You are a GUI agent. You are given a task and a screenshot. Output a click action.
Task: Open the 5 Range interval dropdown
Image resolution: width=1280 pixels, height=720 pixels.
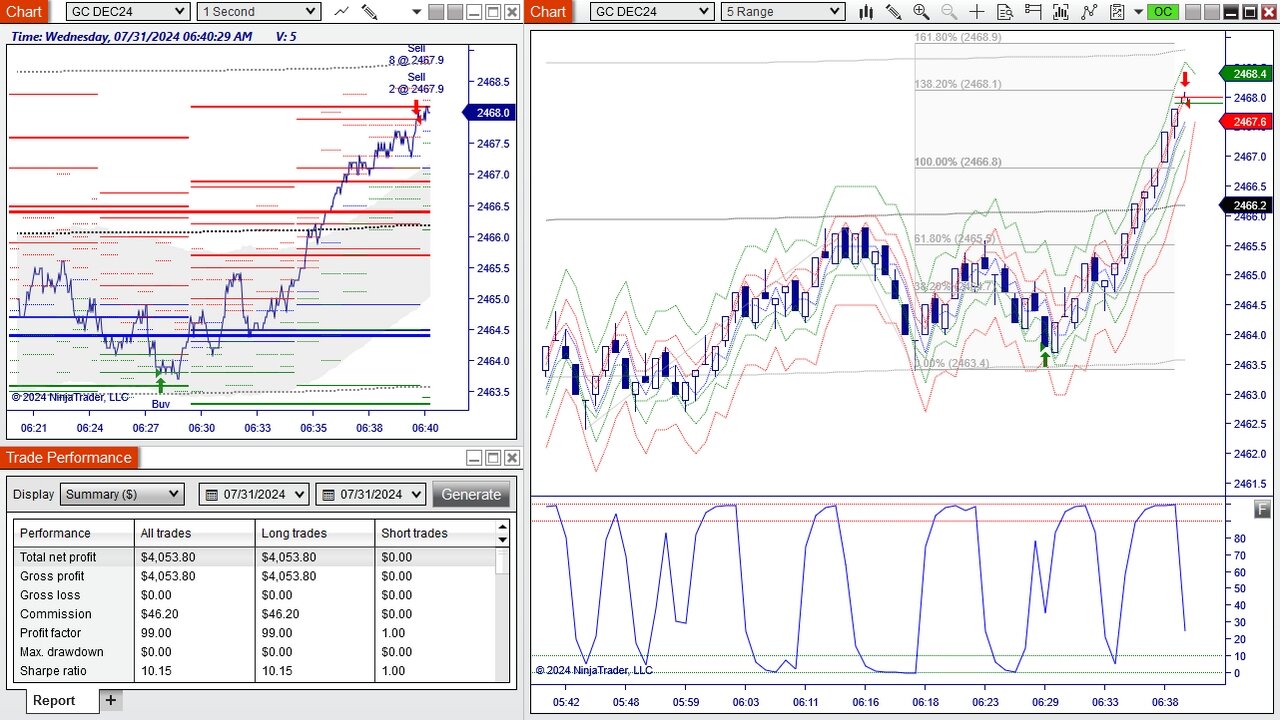(783, 12)
